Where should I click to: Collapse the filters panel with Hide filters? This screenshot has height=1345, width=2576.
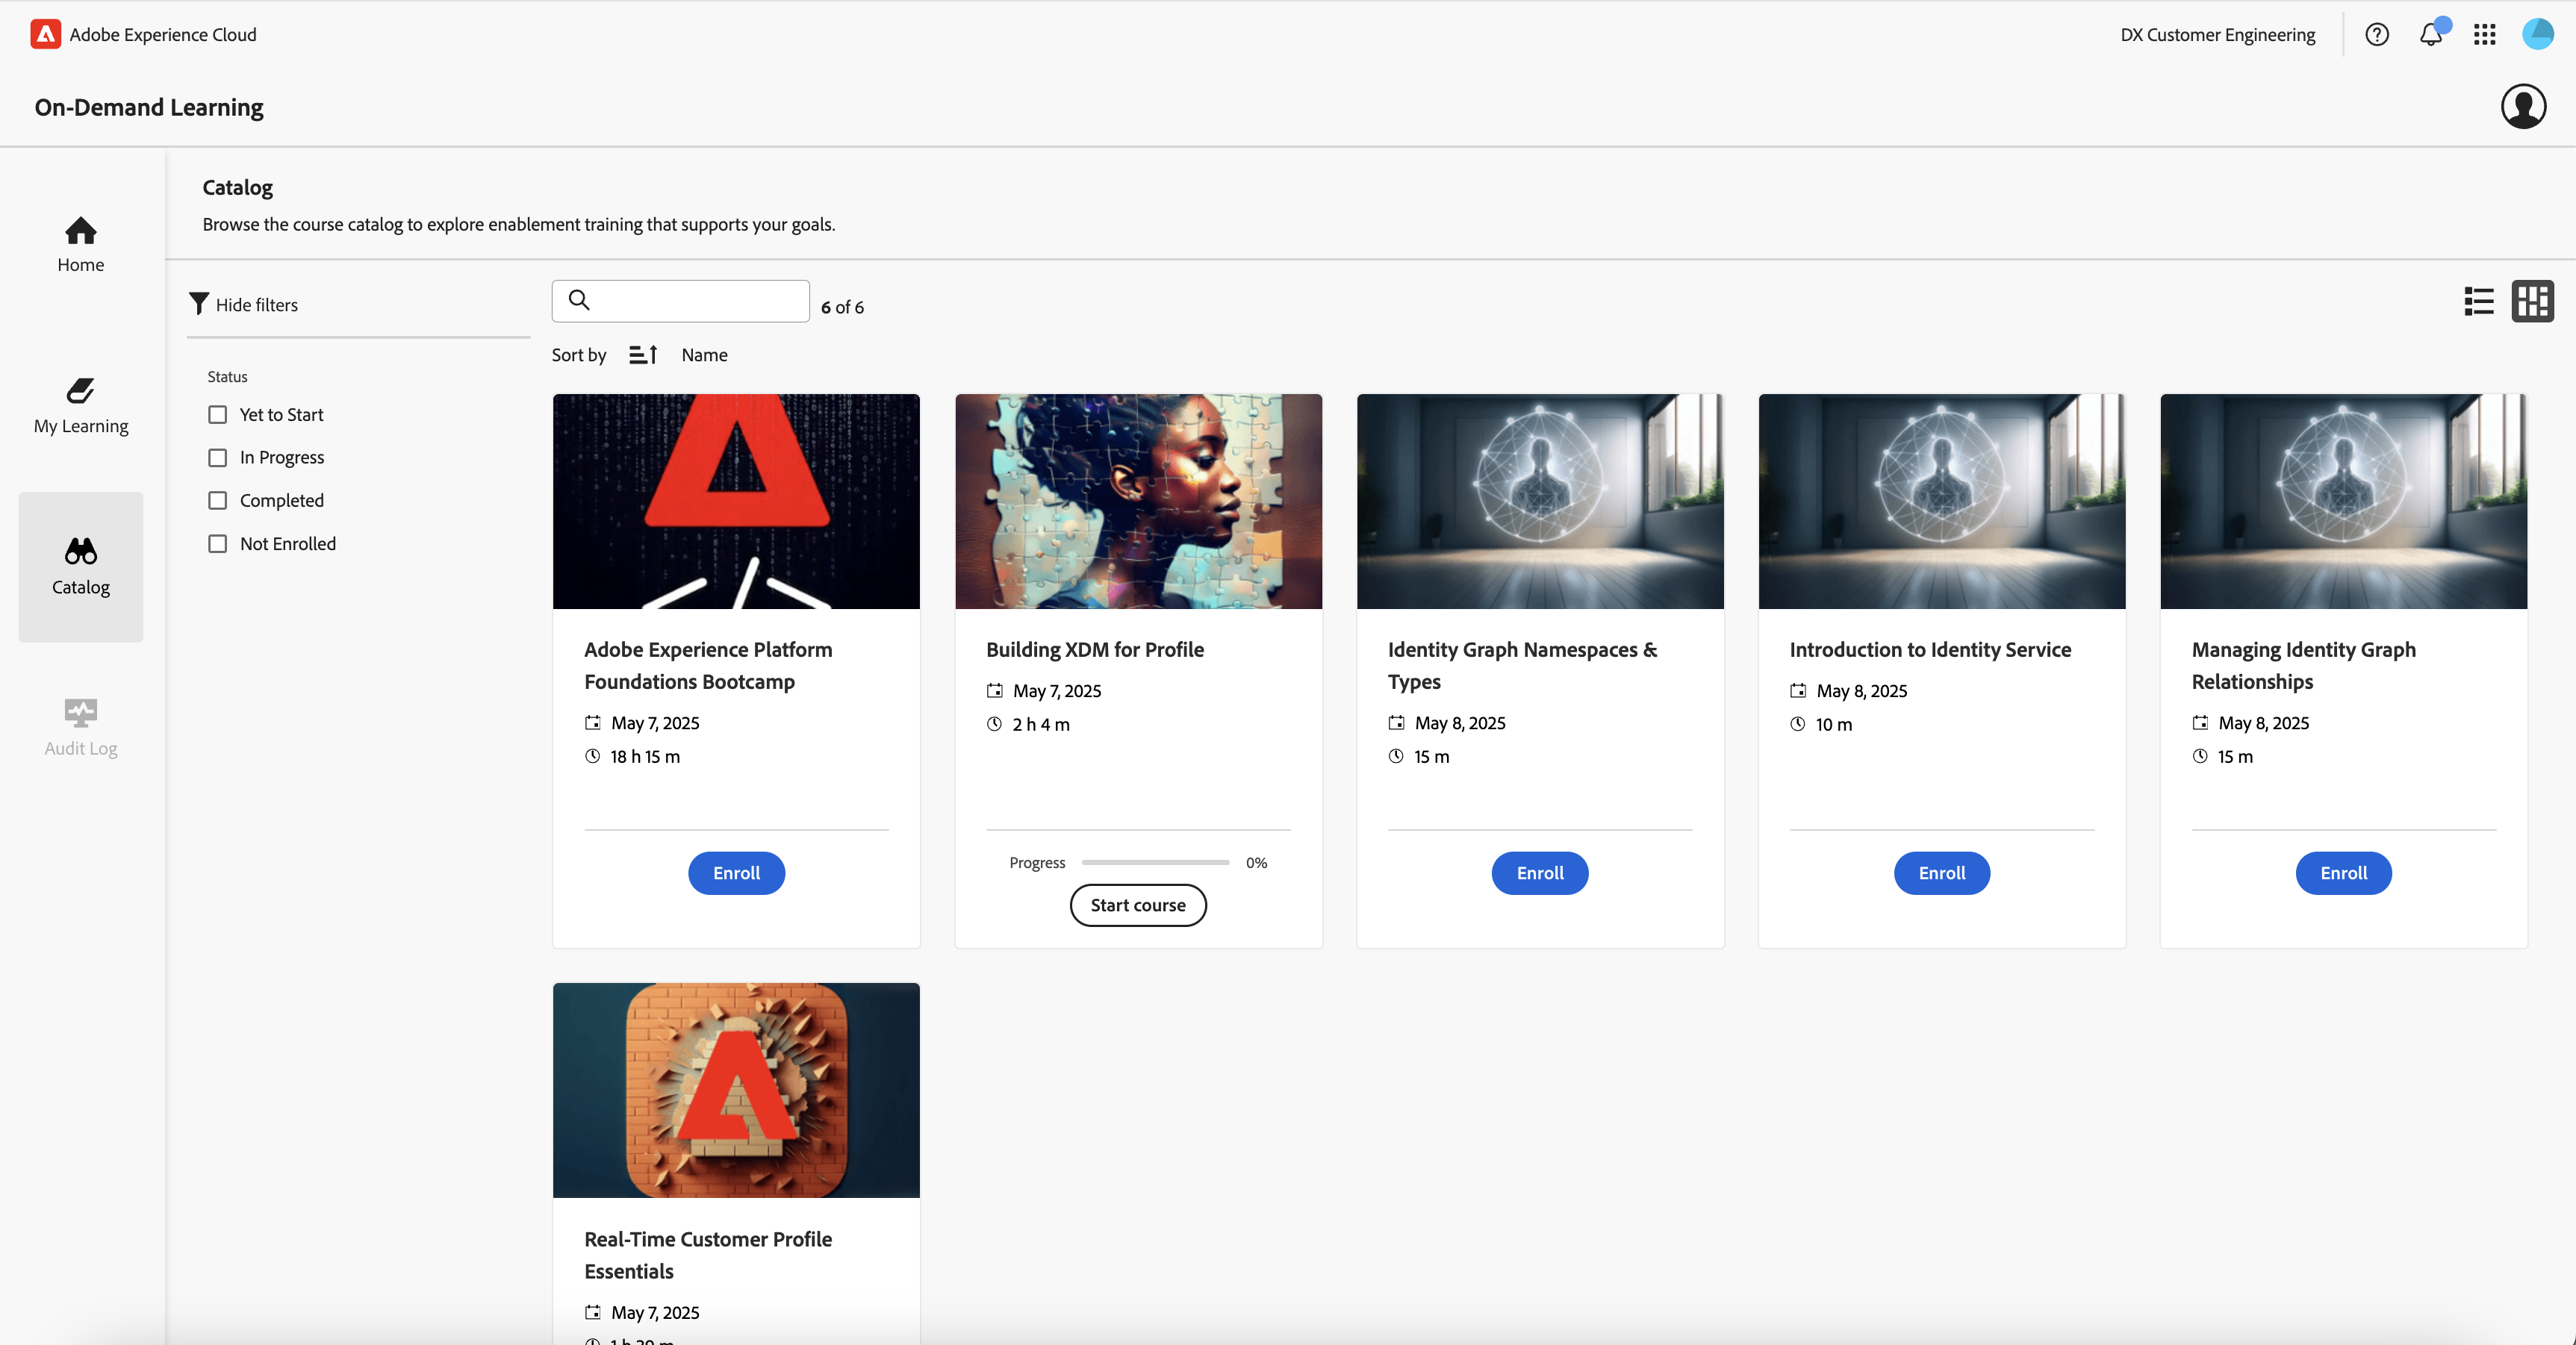[x=244, y=304]
